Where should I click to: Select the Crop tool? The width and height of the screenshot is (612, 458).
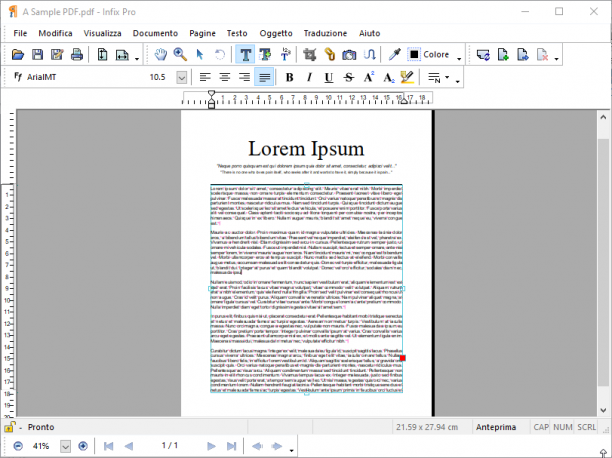click(x=310, y=55)
